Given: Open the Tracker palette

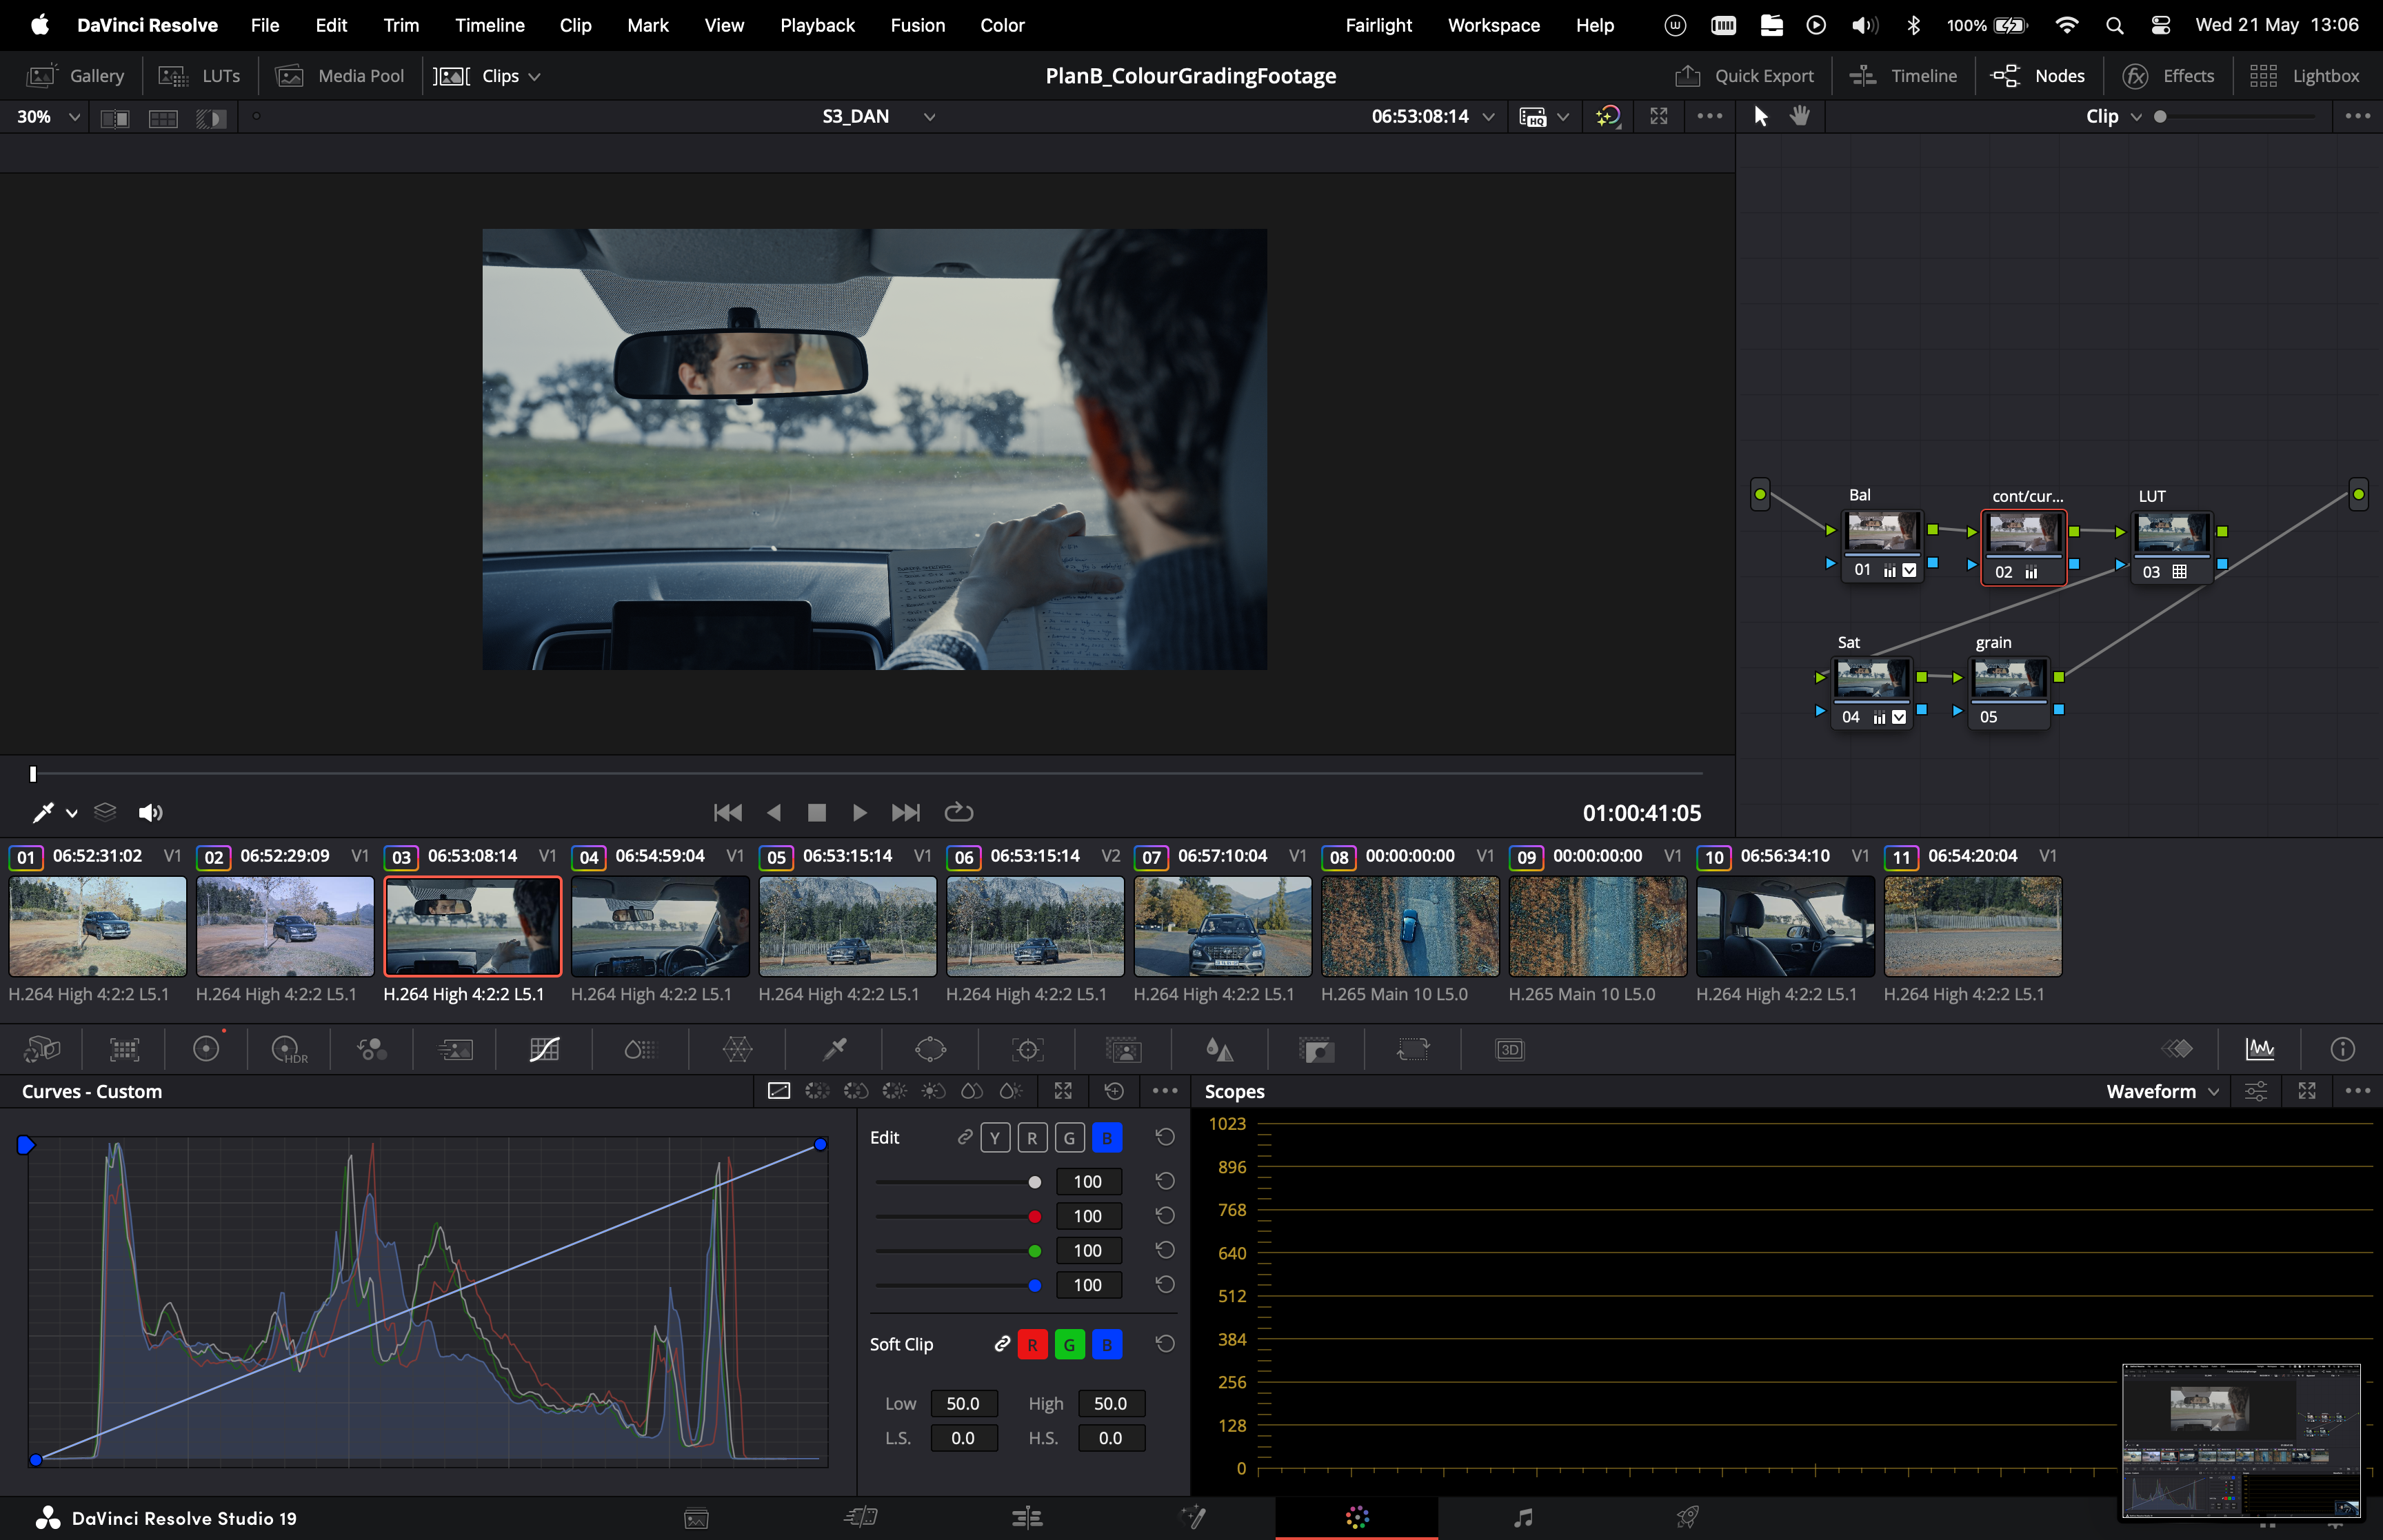Looking at the screenshot, I should [1027, 1049].
